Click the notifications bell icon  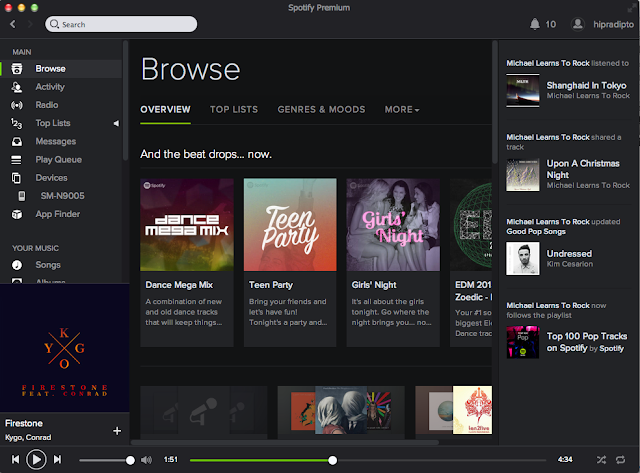pyautogui.click(x=534, y=24)
